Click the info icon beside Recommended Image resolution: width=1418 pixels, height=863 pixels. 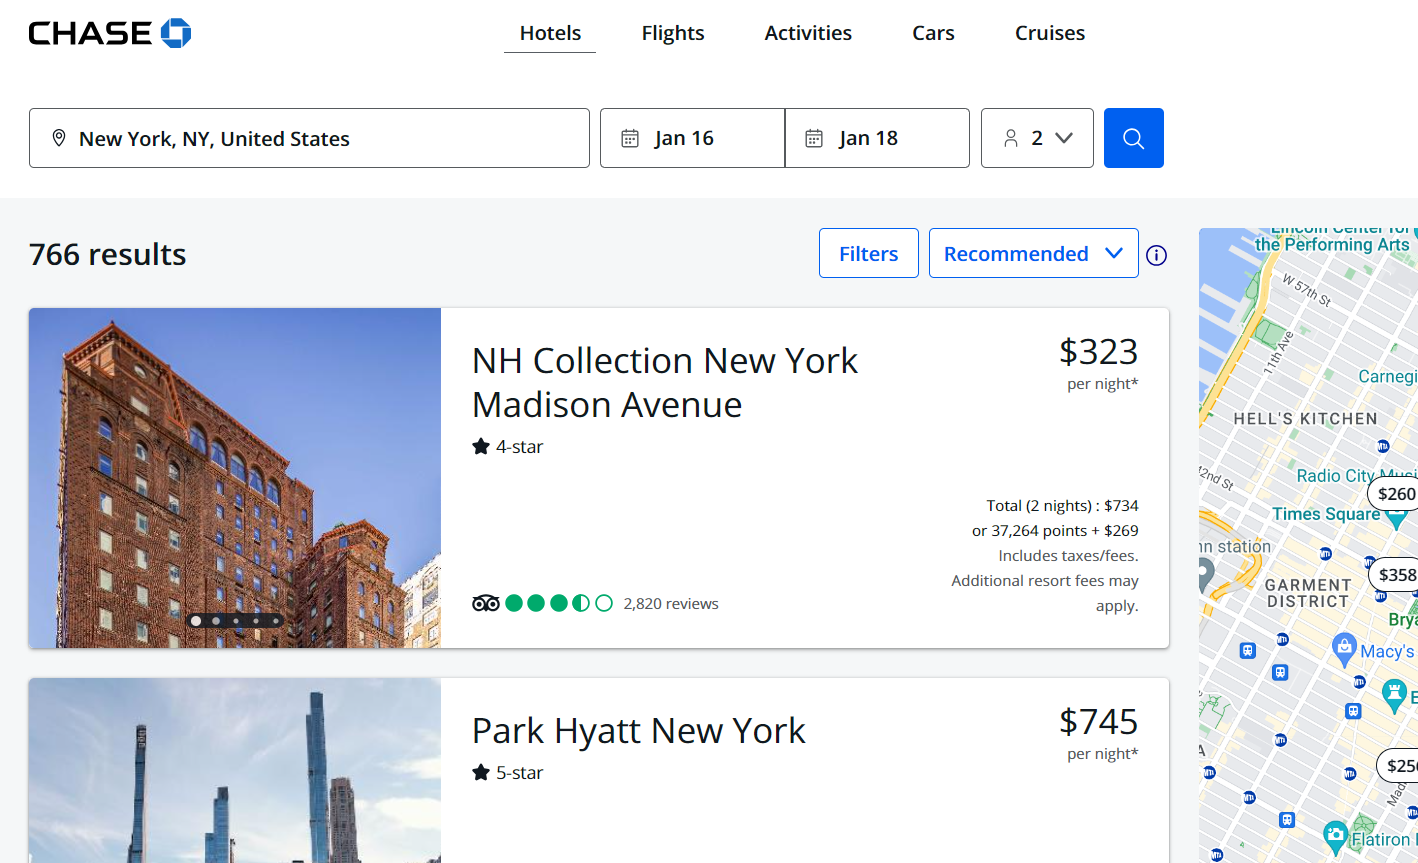1156,255
